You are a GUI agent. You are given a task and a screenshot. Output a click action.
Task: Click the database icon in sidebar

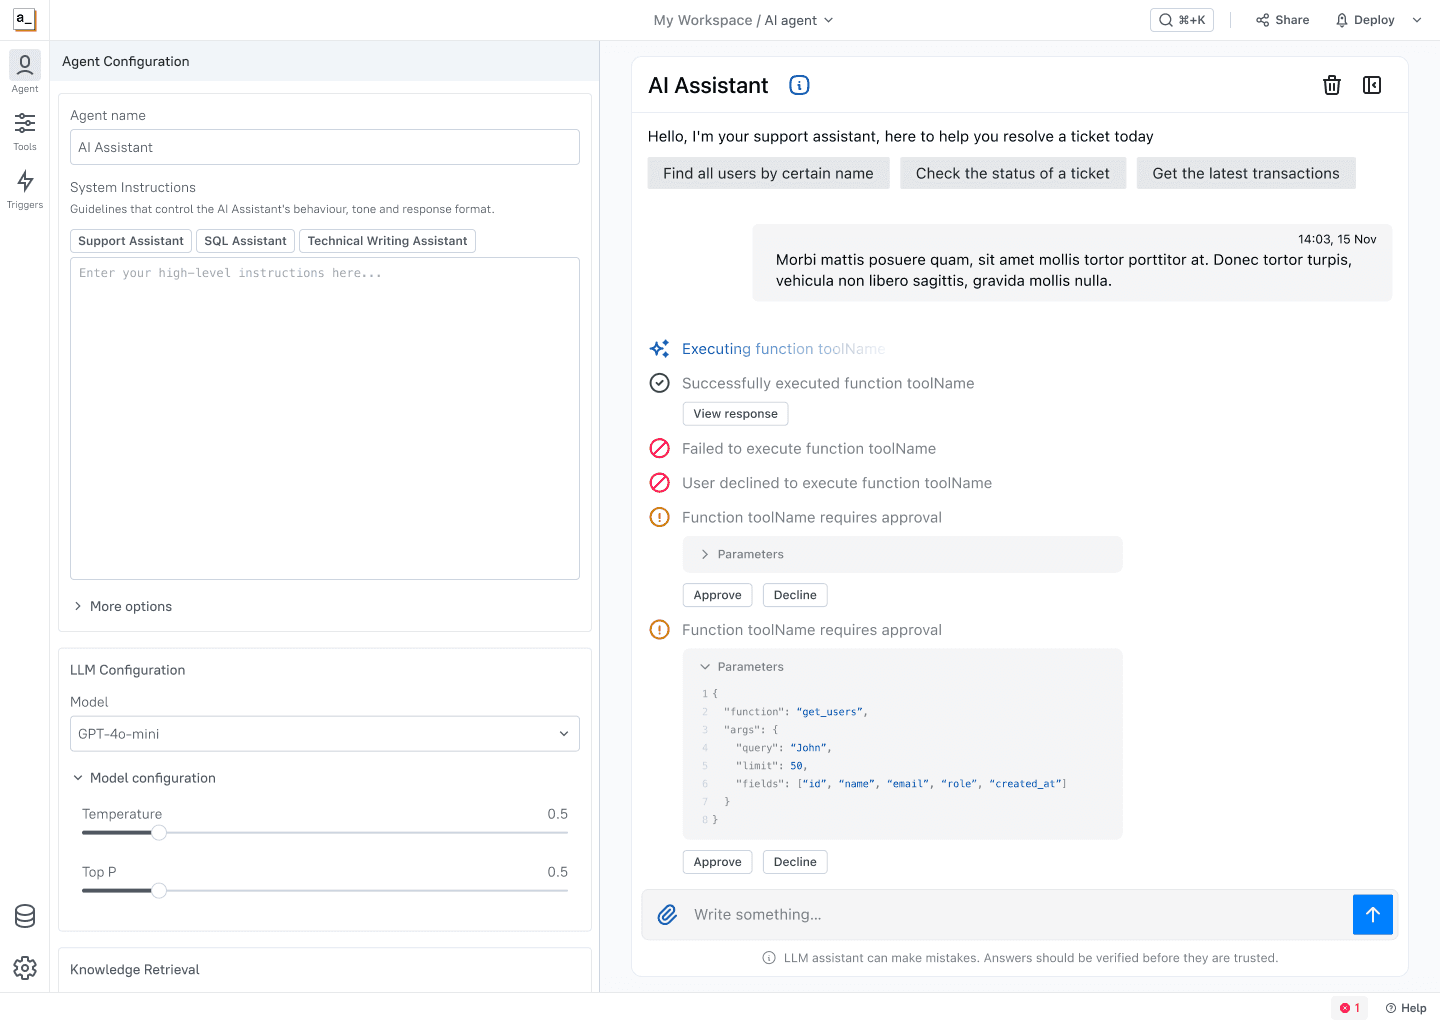(x=25, y=916)
